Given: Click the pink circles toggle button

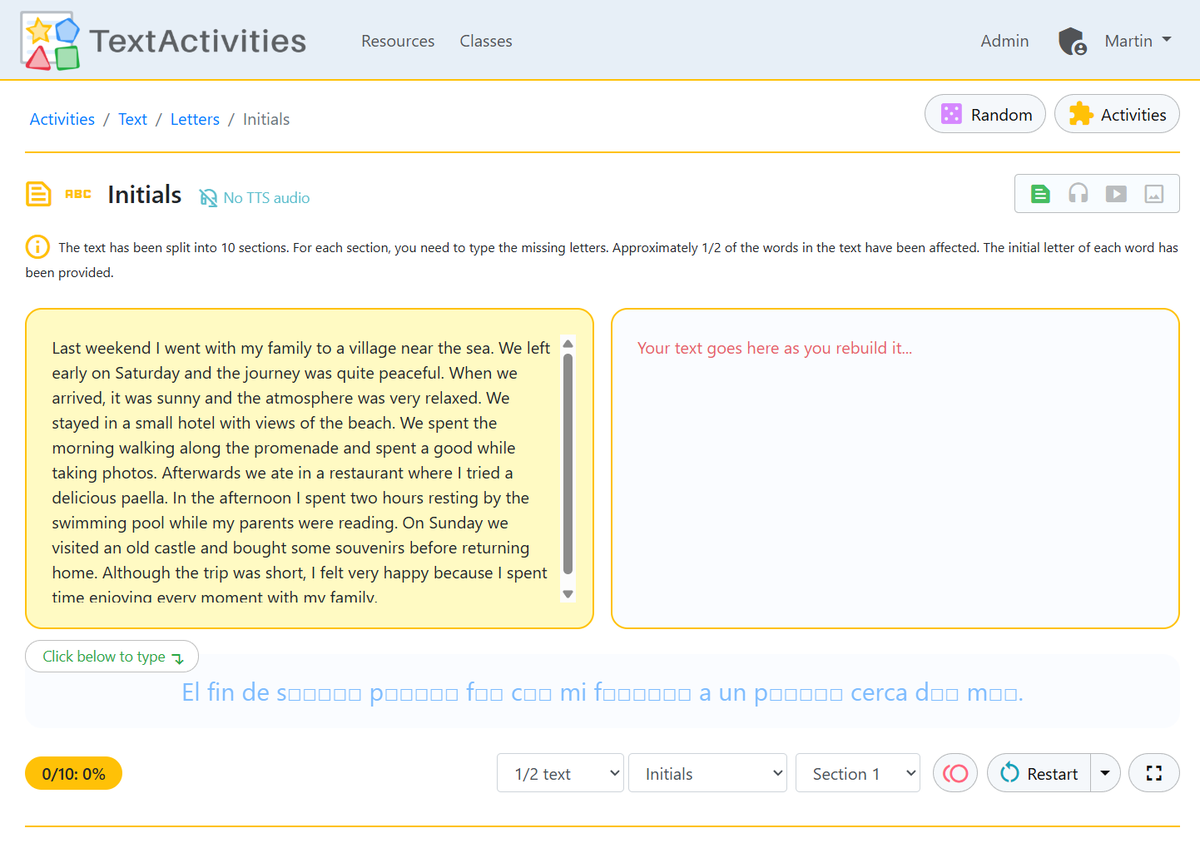Looking at the screenshot, I should coord(955,773).
